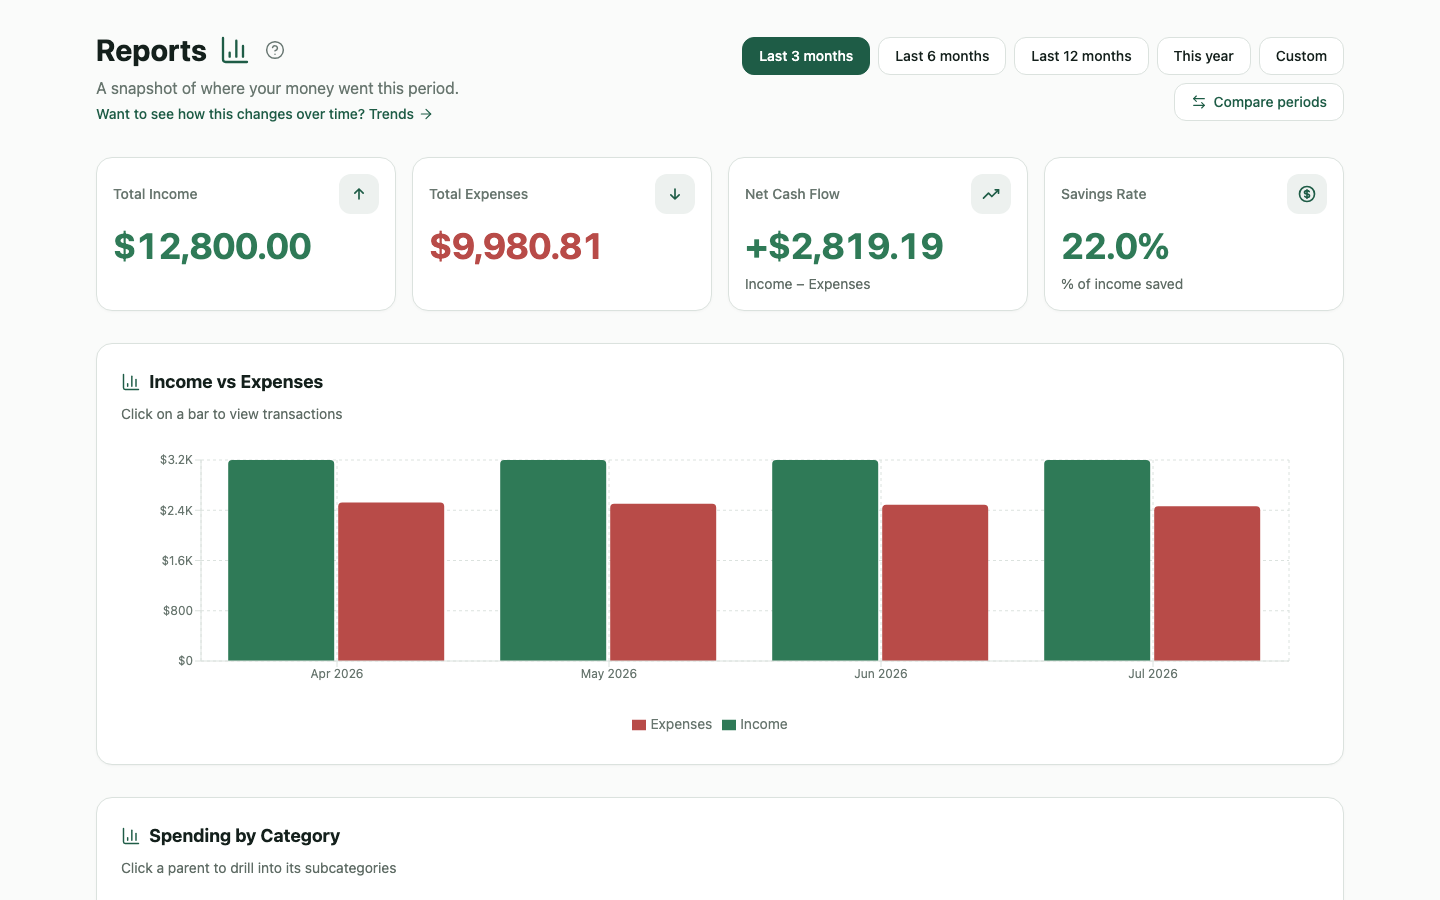
Task: Click the 22.0% savings rate value
Action: (x=1115, y=246)
